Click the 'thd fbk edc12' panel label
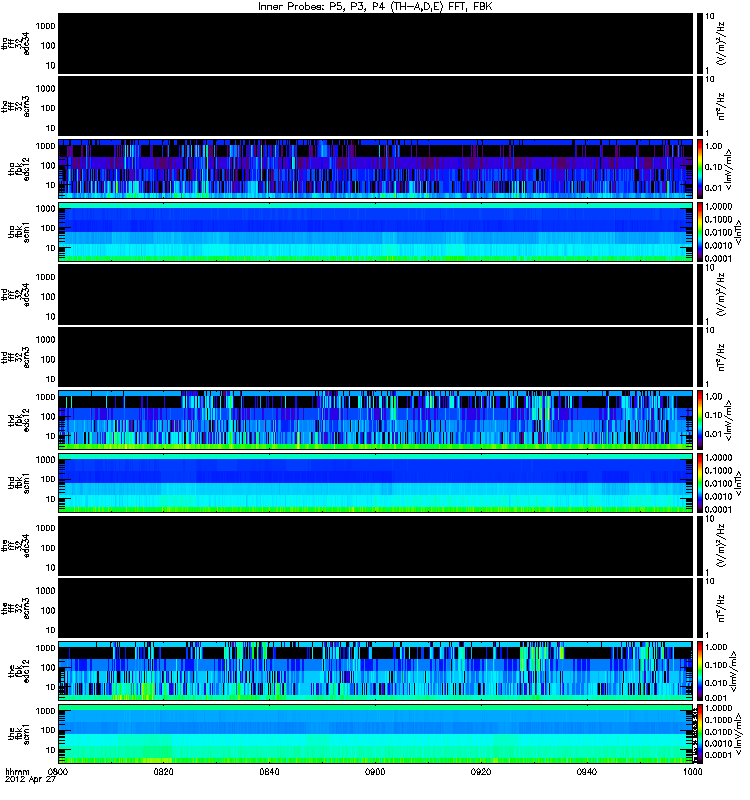The image size is (750, 800). pyautogui.click(x=19, y=419)
